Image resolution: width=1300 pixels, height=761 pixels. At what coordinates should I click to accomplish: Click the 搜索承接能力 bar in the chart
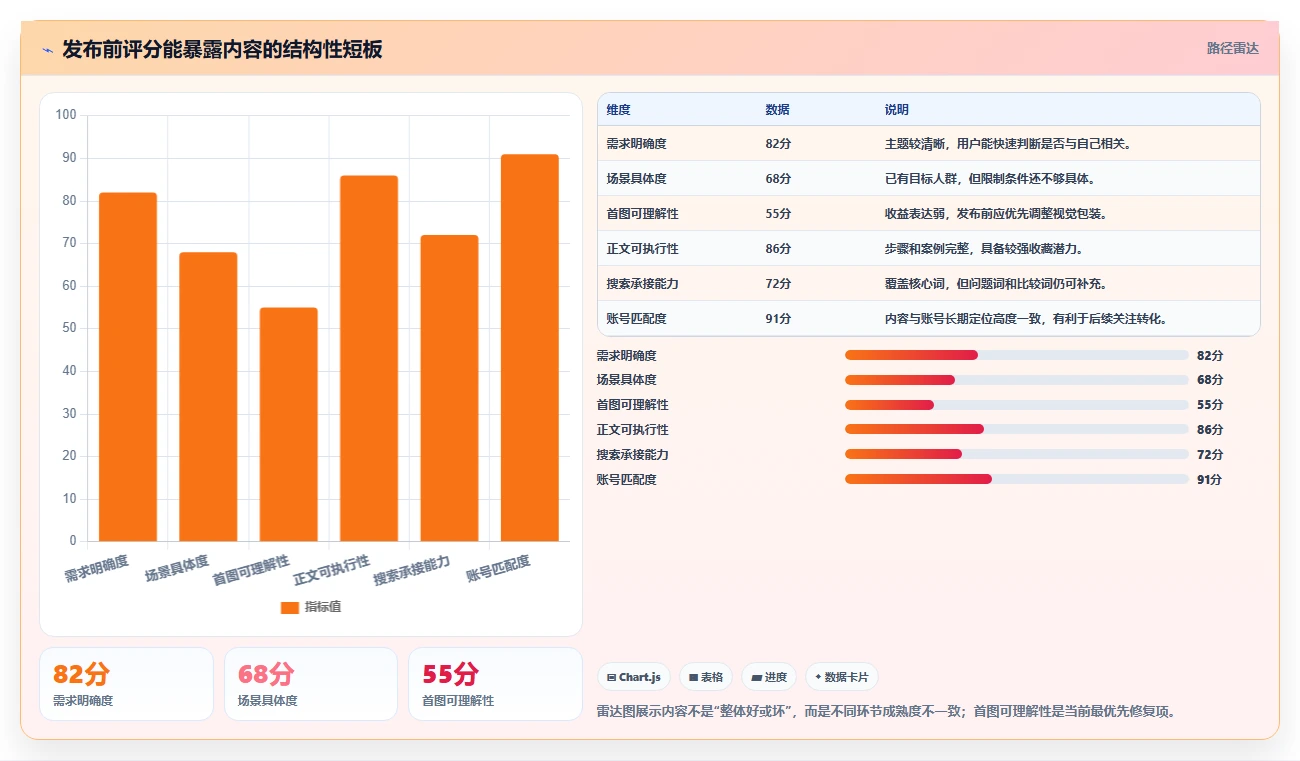click(x=449, y=388)
